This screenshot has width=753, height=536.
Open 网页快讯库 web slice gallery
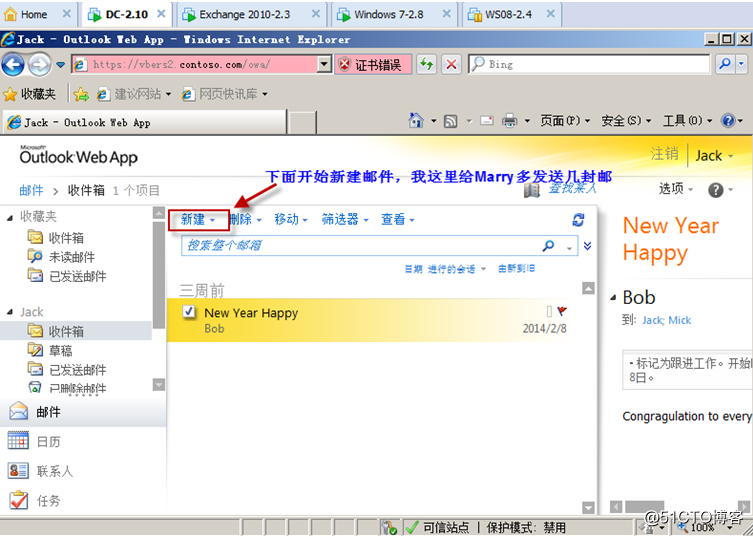[224, 94]
